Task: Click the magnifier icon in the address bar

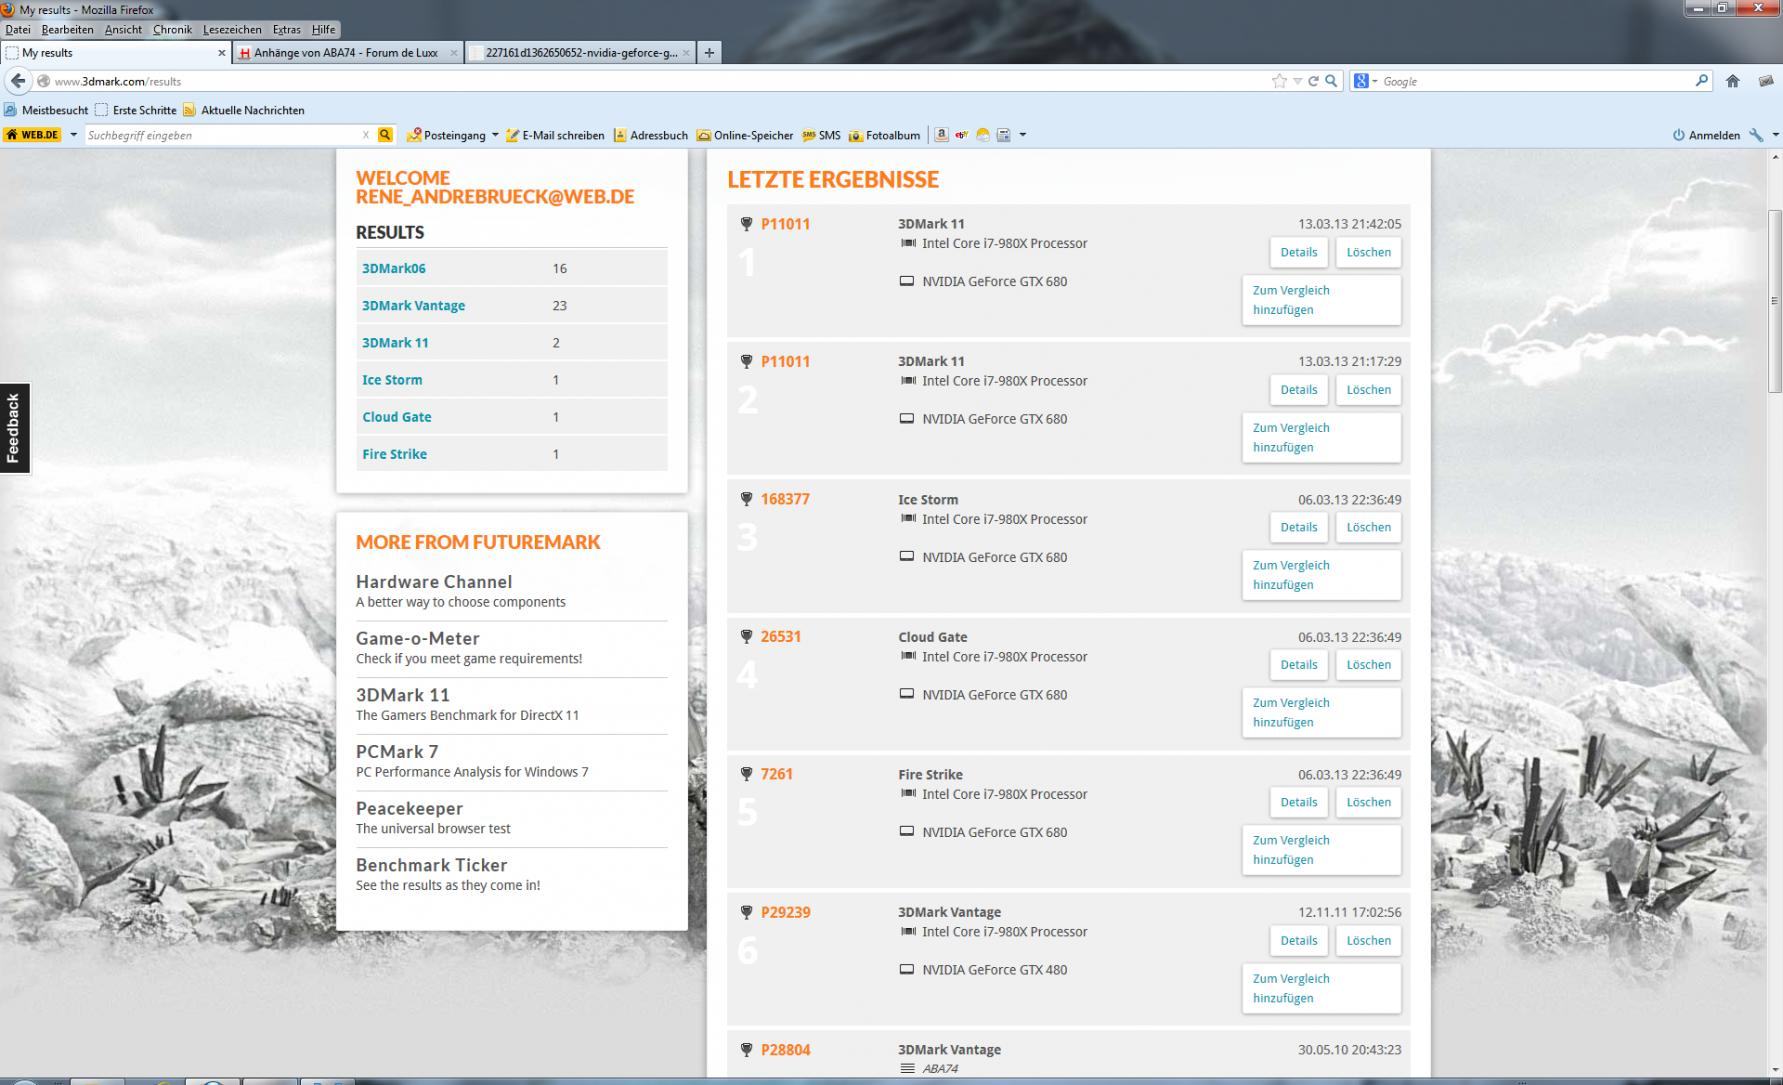Action: pos(1331,81)
